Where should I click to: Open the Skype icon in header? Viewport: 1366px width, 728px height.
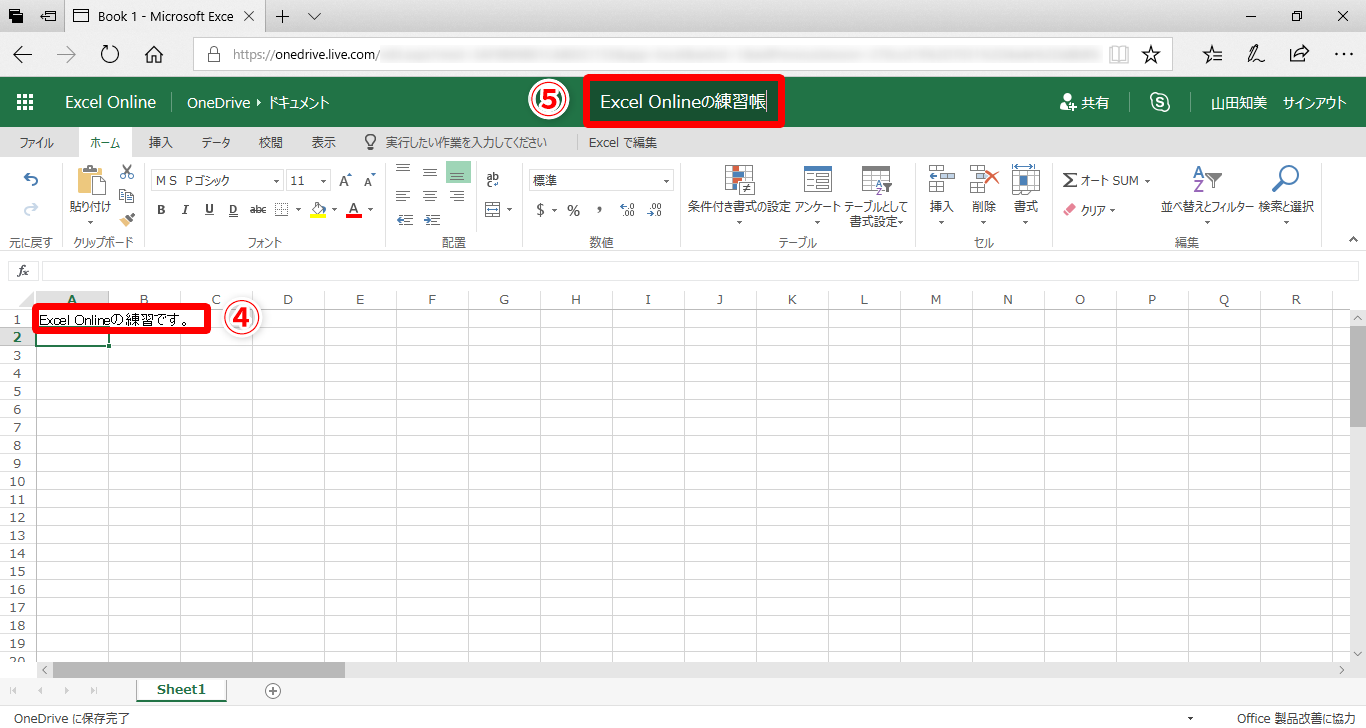pyautogui.click(x=1160, y=102)
